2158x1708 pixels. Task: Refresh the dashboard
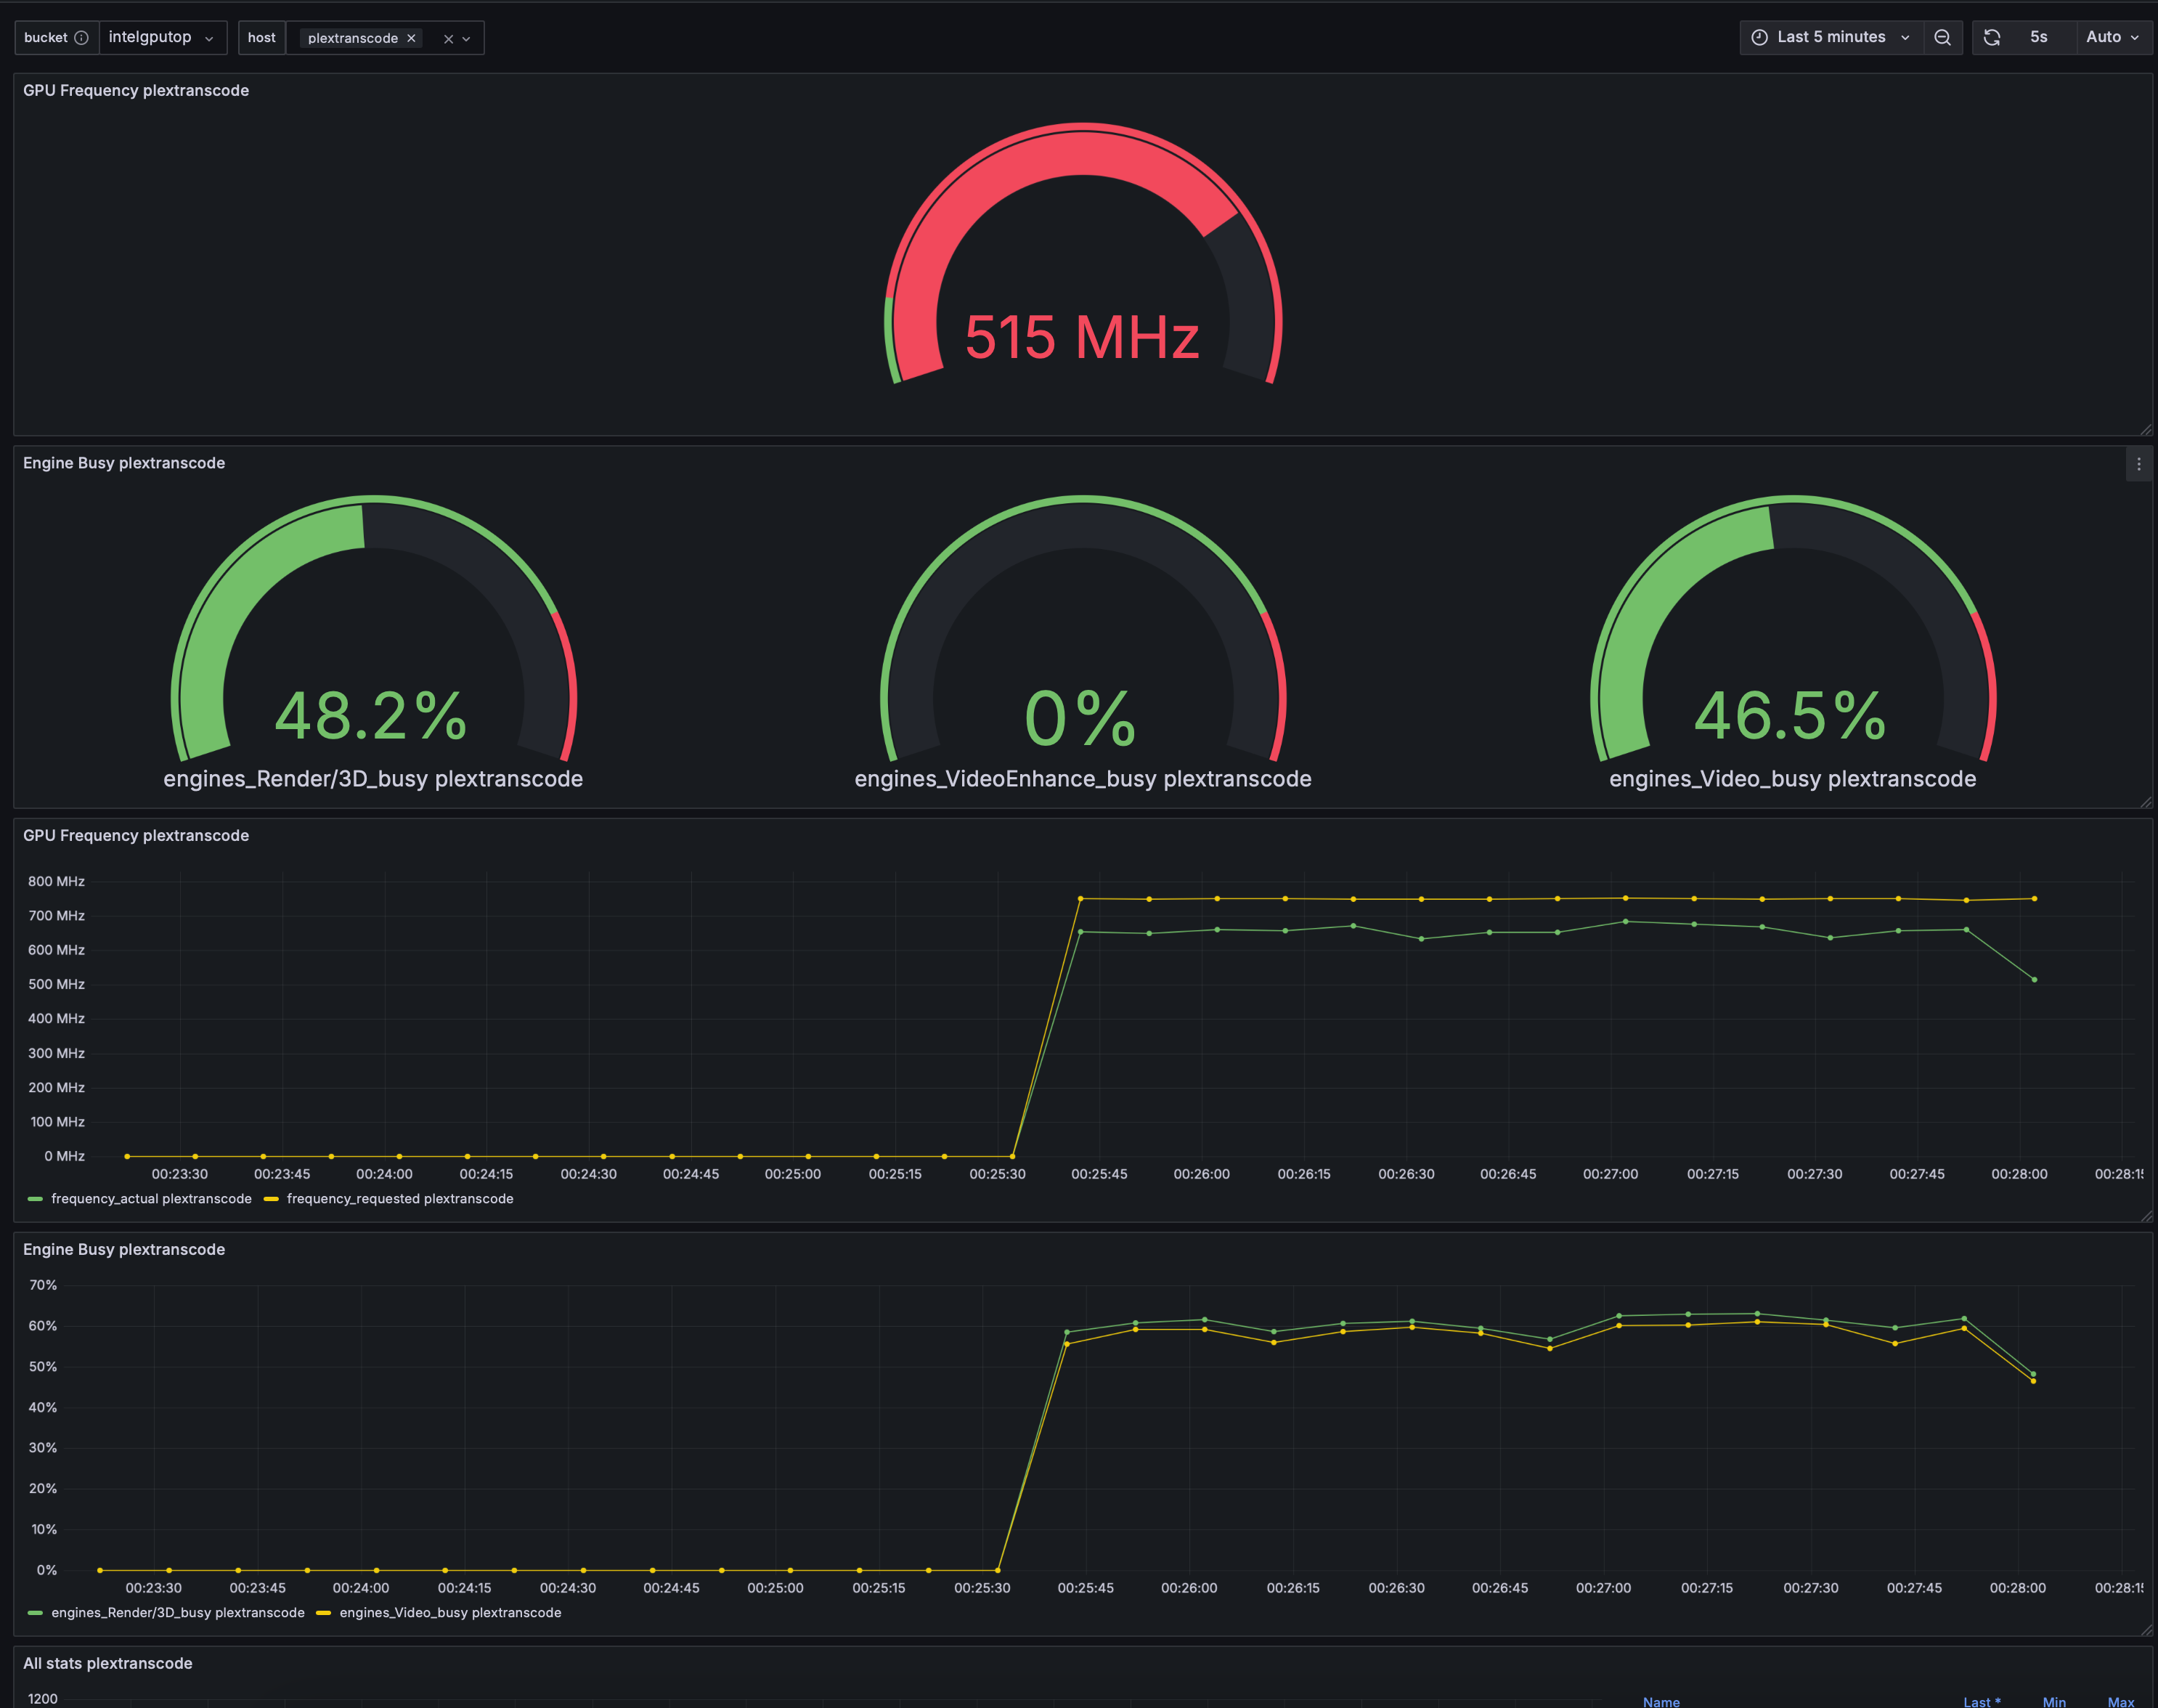tap(1992, 37)
